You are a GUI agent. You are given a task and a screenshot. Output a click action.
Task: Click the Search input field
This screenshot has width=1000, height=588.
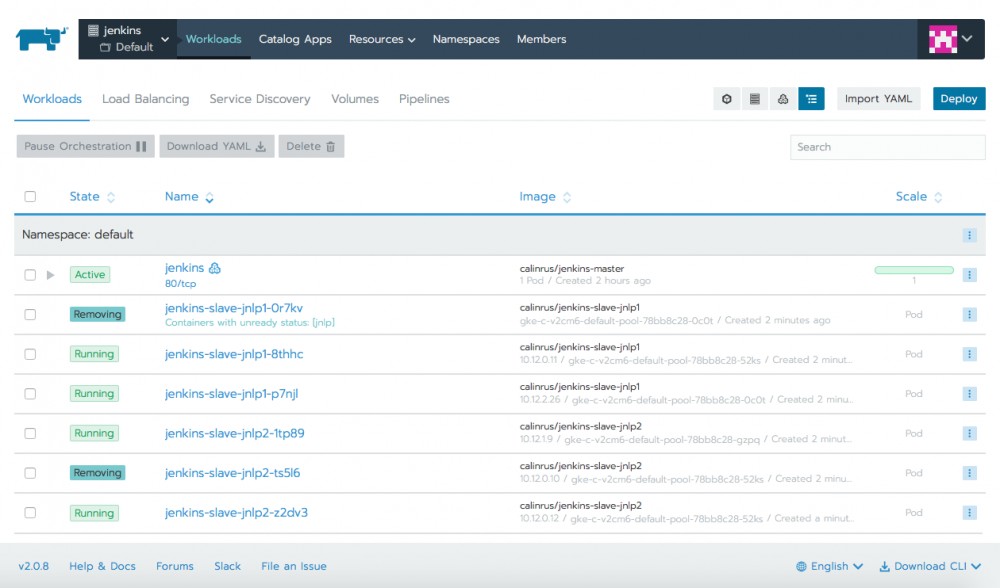pos(887,147)
